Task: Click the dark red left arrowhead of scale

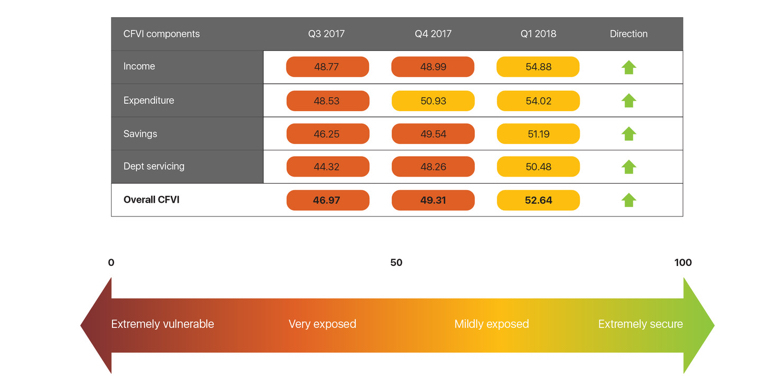Action: pyautogui.click(x=97, y=325)
